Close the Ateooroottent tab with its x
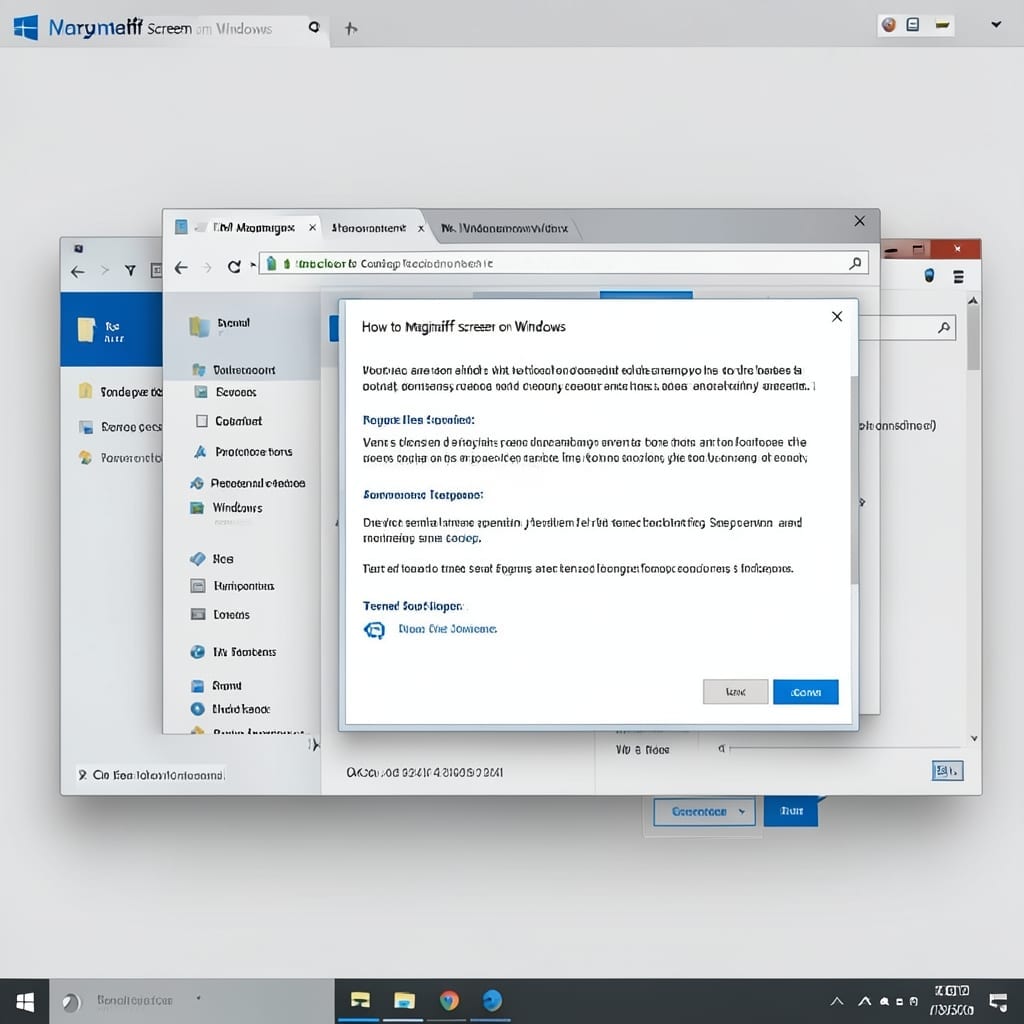The image size is (1024, 1024). click(x=421, y=229)
